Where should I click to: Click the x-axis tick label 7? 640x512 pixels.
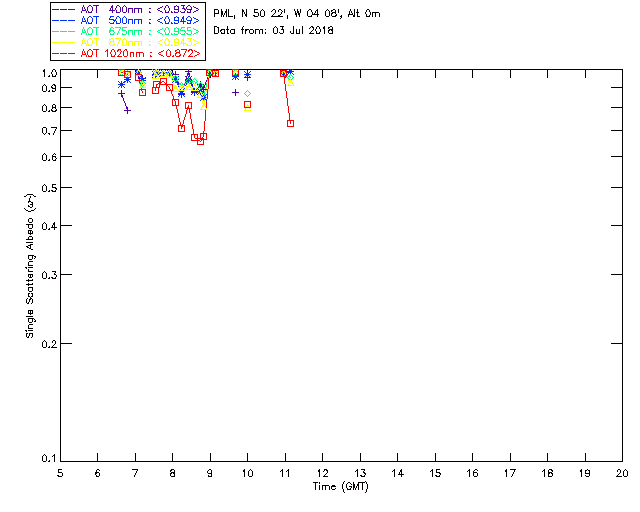(x=135, y=473)
